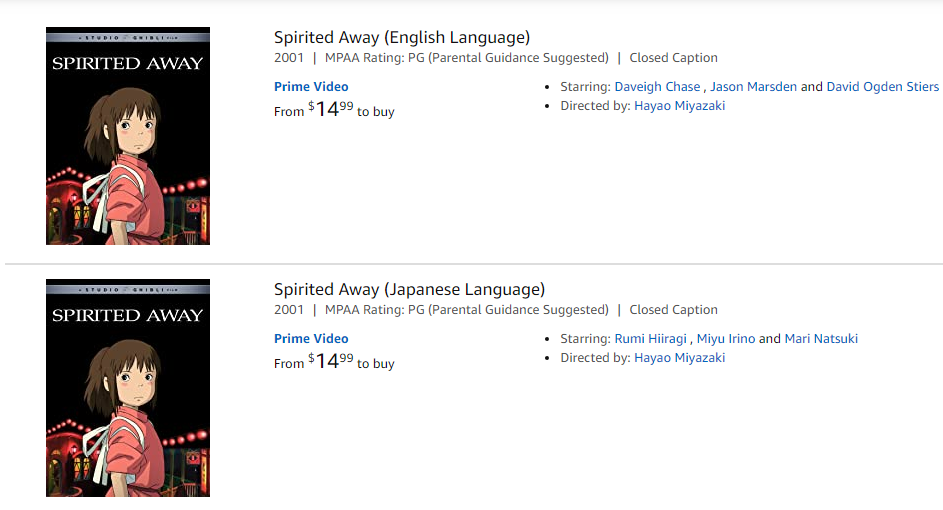This screenshot has width=943, height=510.
Task: Click the Japanese version poster thumbnail
Action: point(128,388)
